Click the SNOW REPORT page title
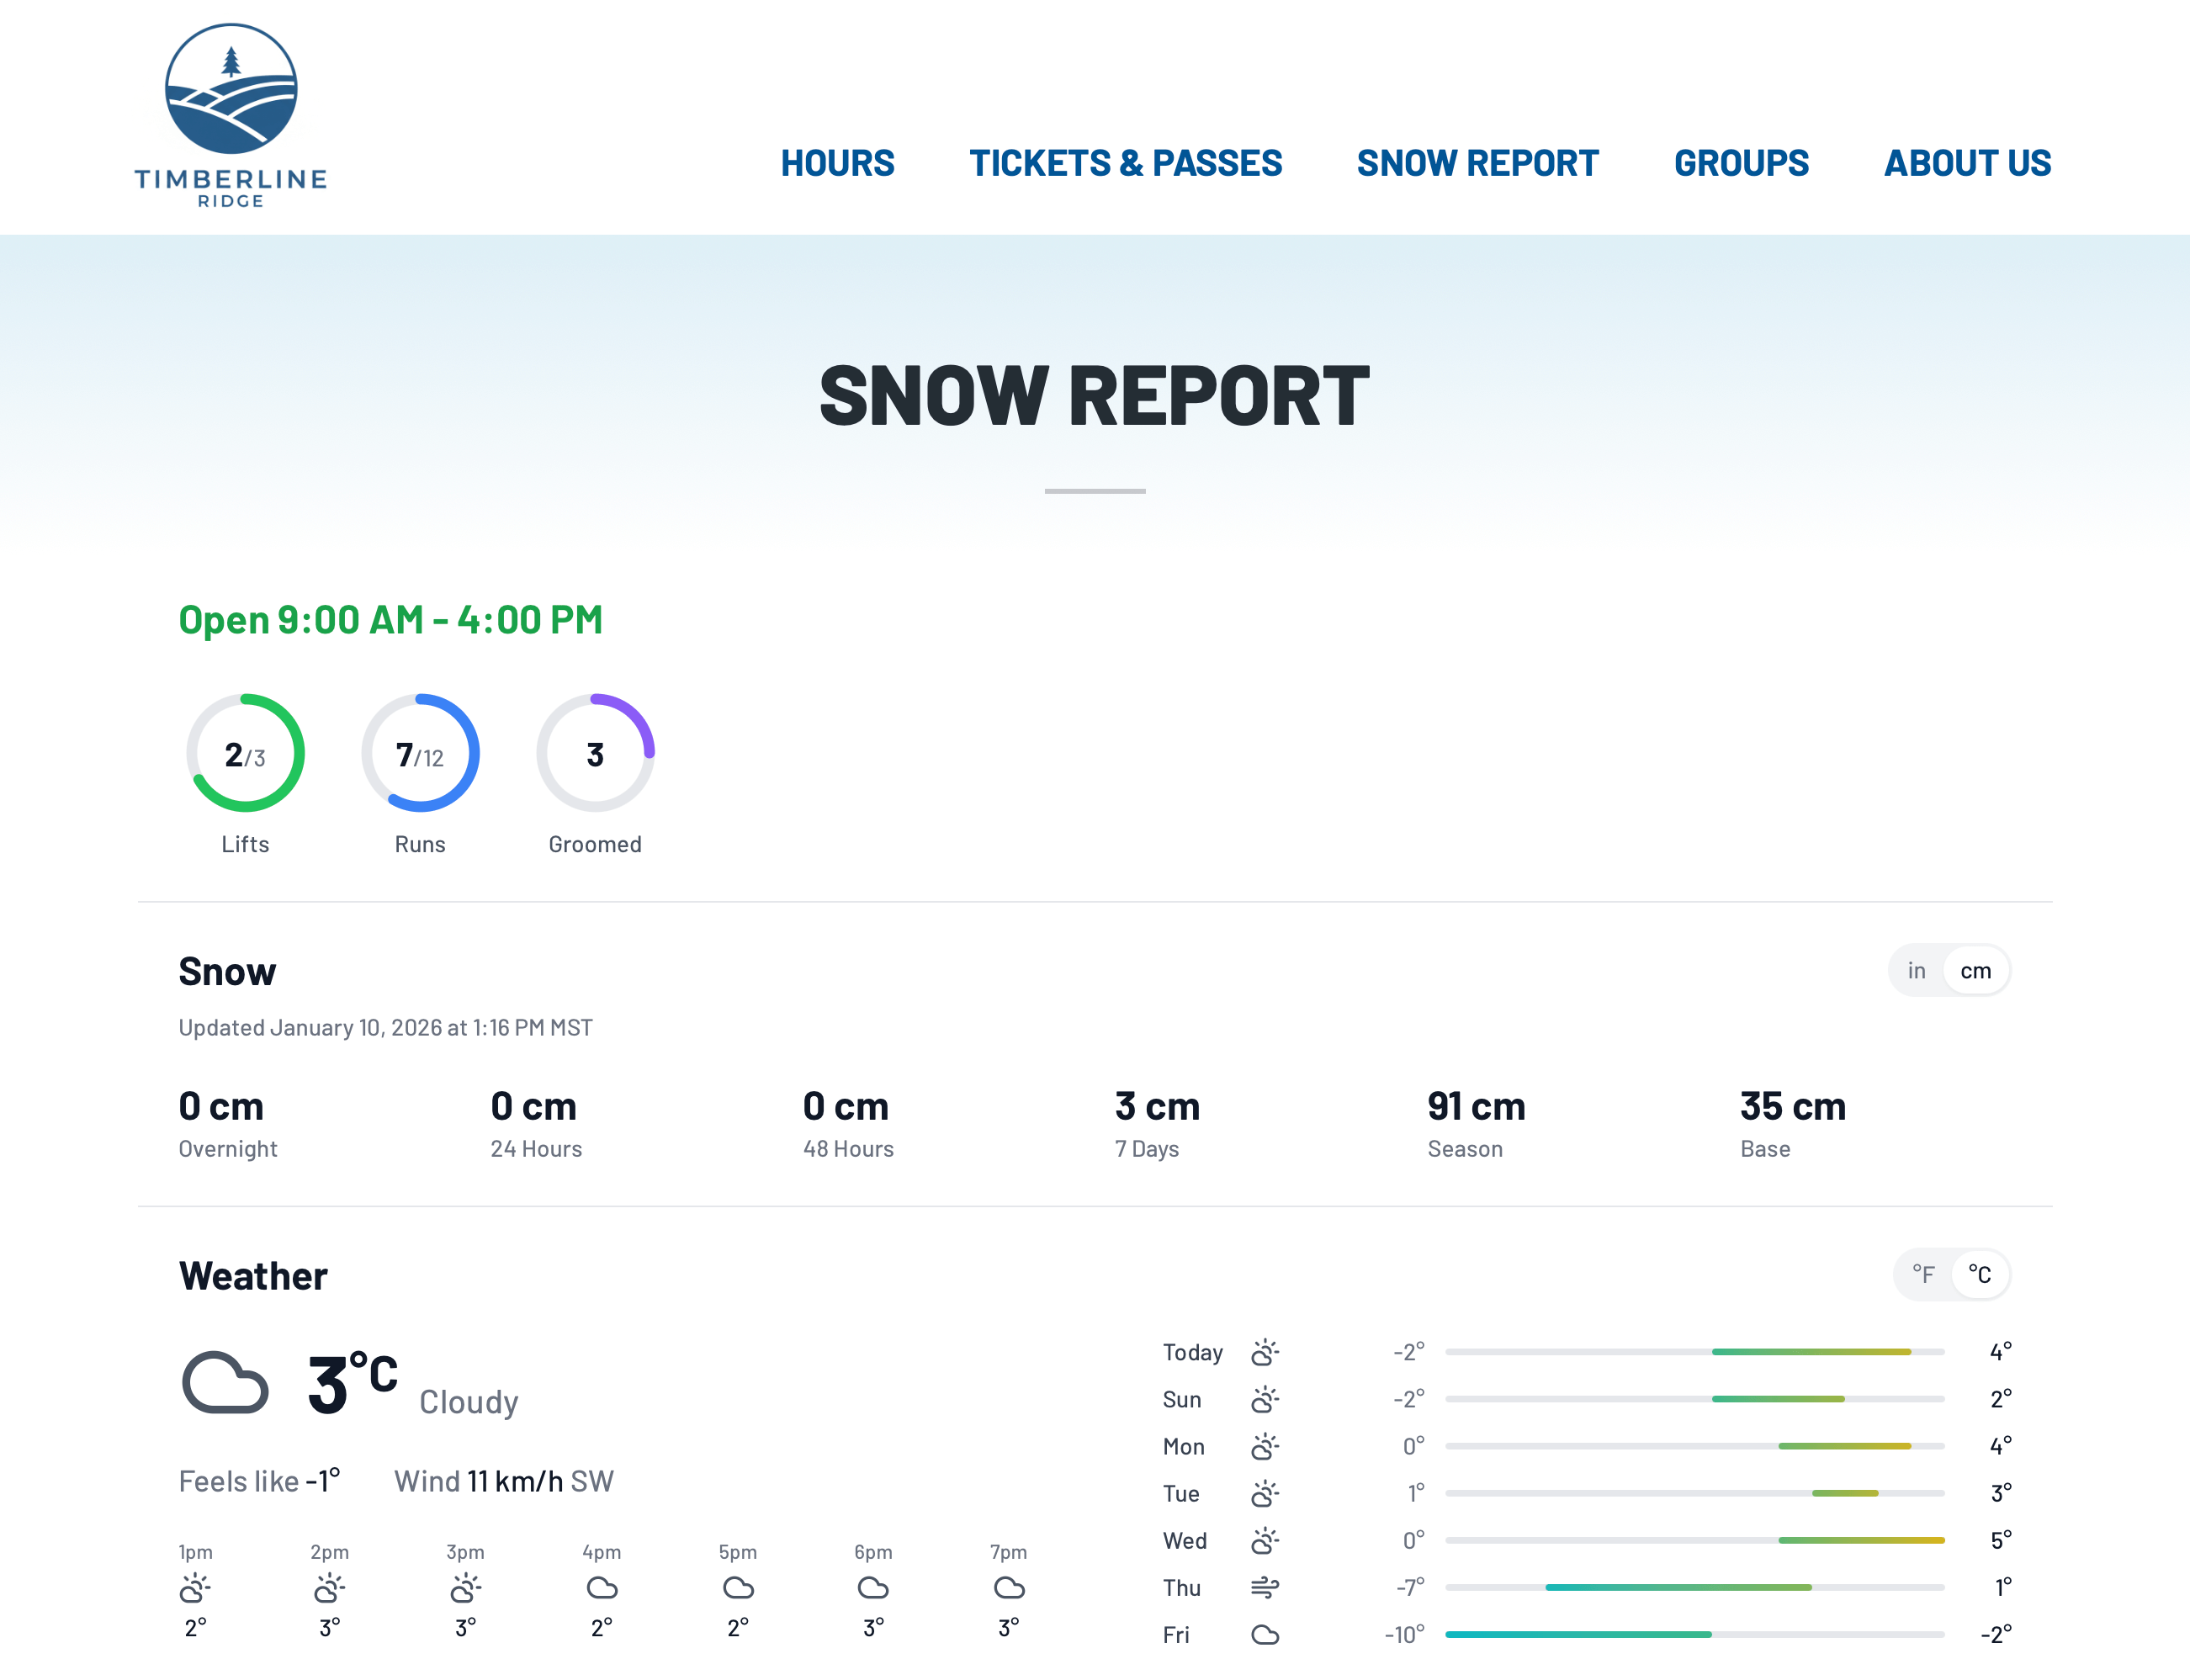Image resolution: width=2190 pixels, height=1680 pixels. tap(1095, 396)
